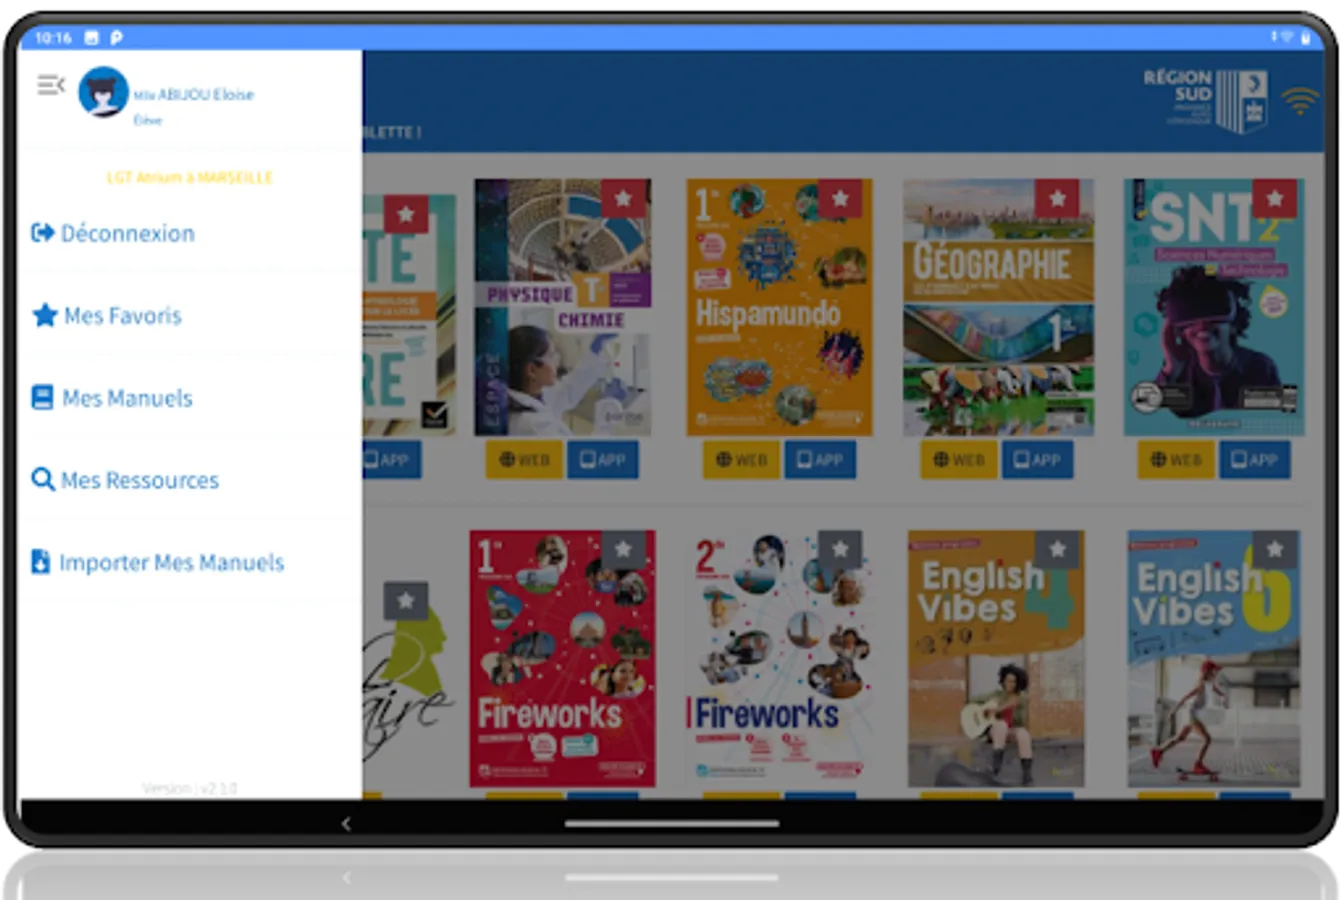Open Hispamundo in APP mode
Screen dimensions: 1343x900
820,459
